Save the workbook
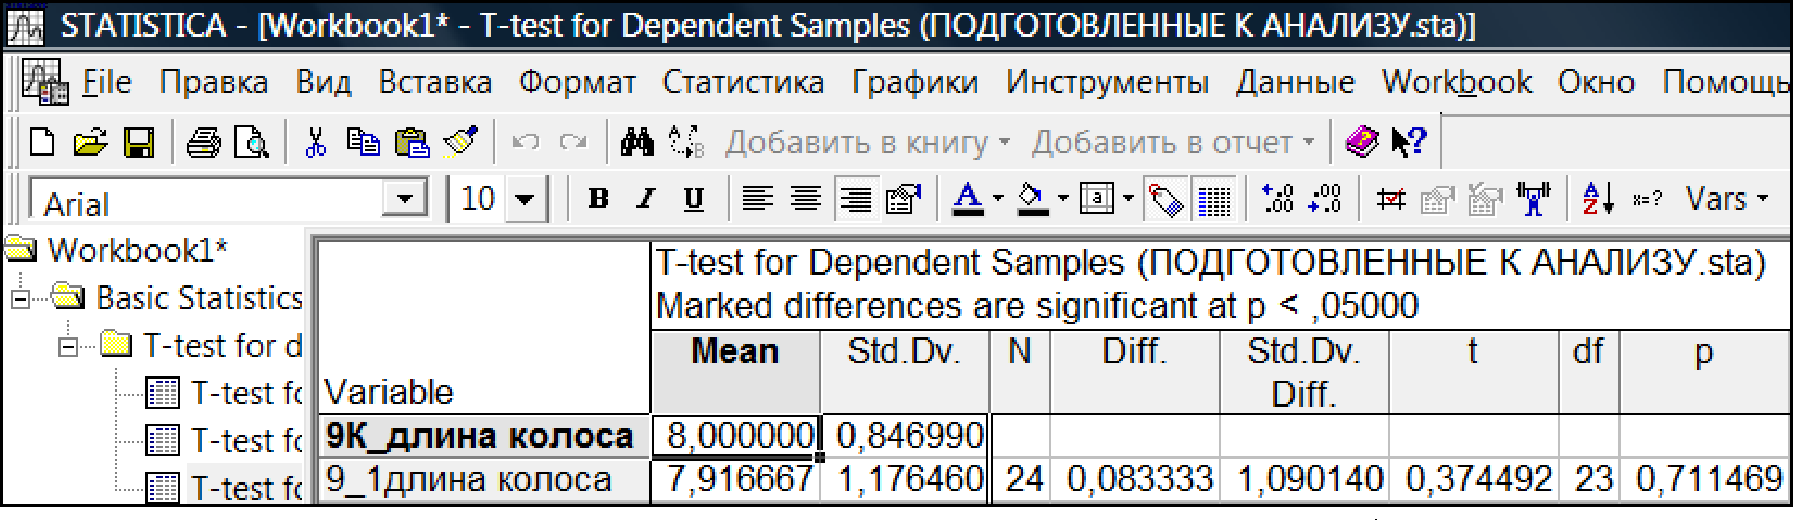Viewport: 1793px width, 520px height. pos(139,143)
